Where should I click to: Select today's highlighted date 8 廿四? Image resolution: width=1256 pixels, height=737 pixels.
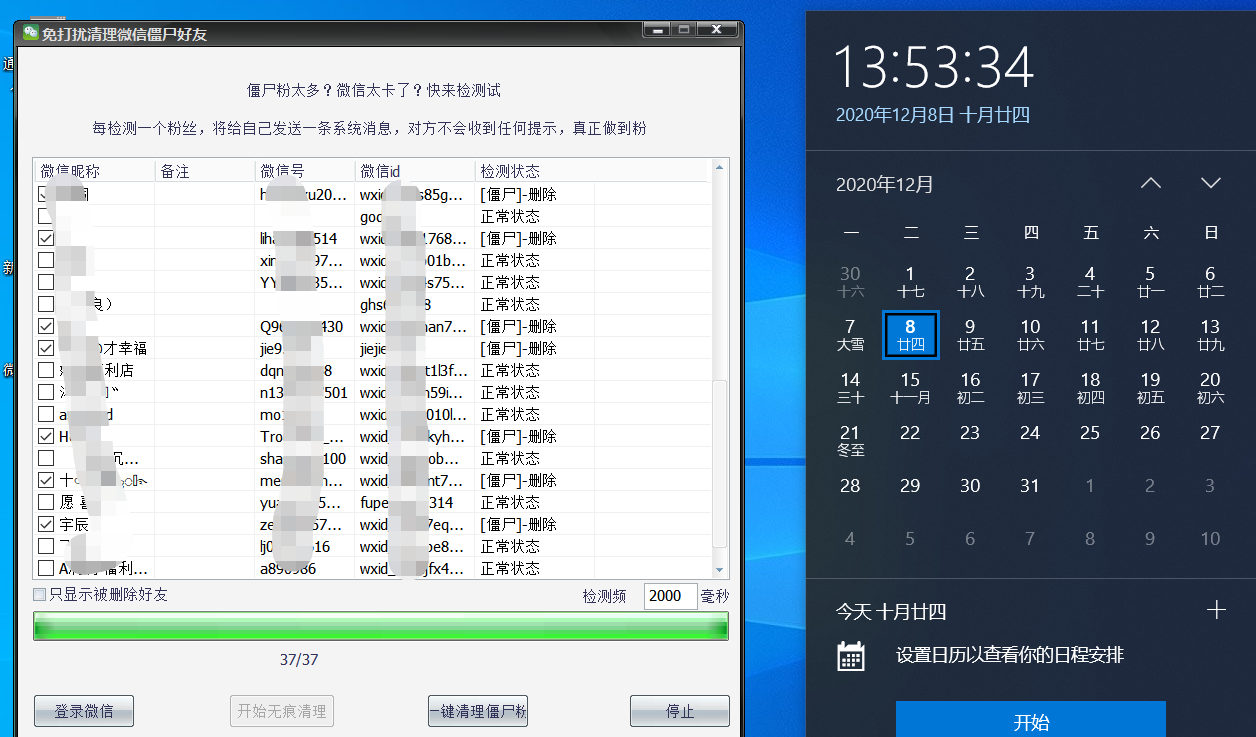(x=910, y=334)
